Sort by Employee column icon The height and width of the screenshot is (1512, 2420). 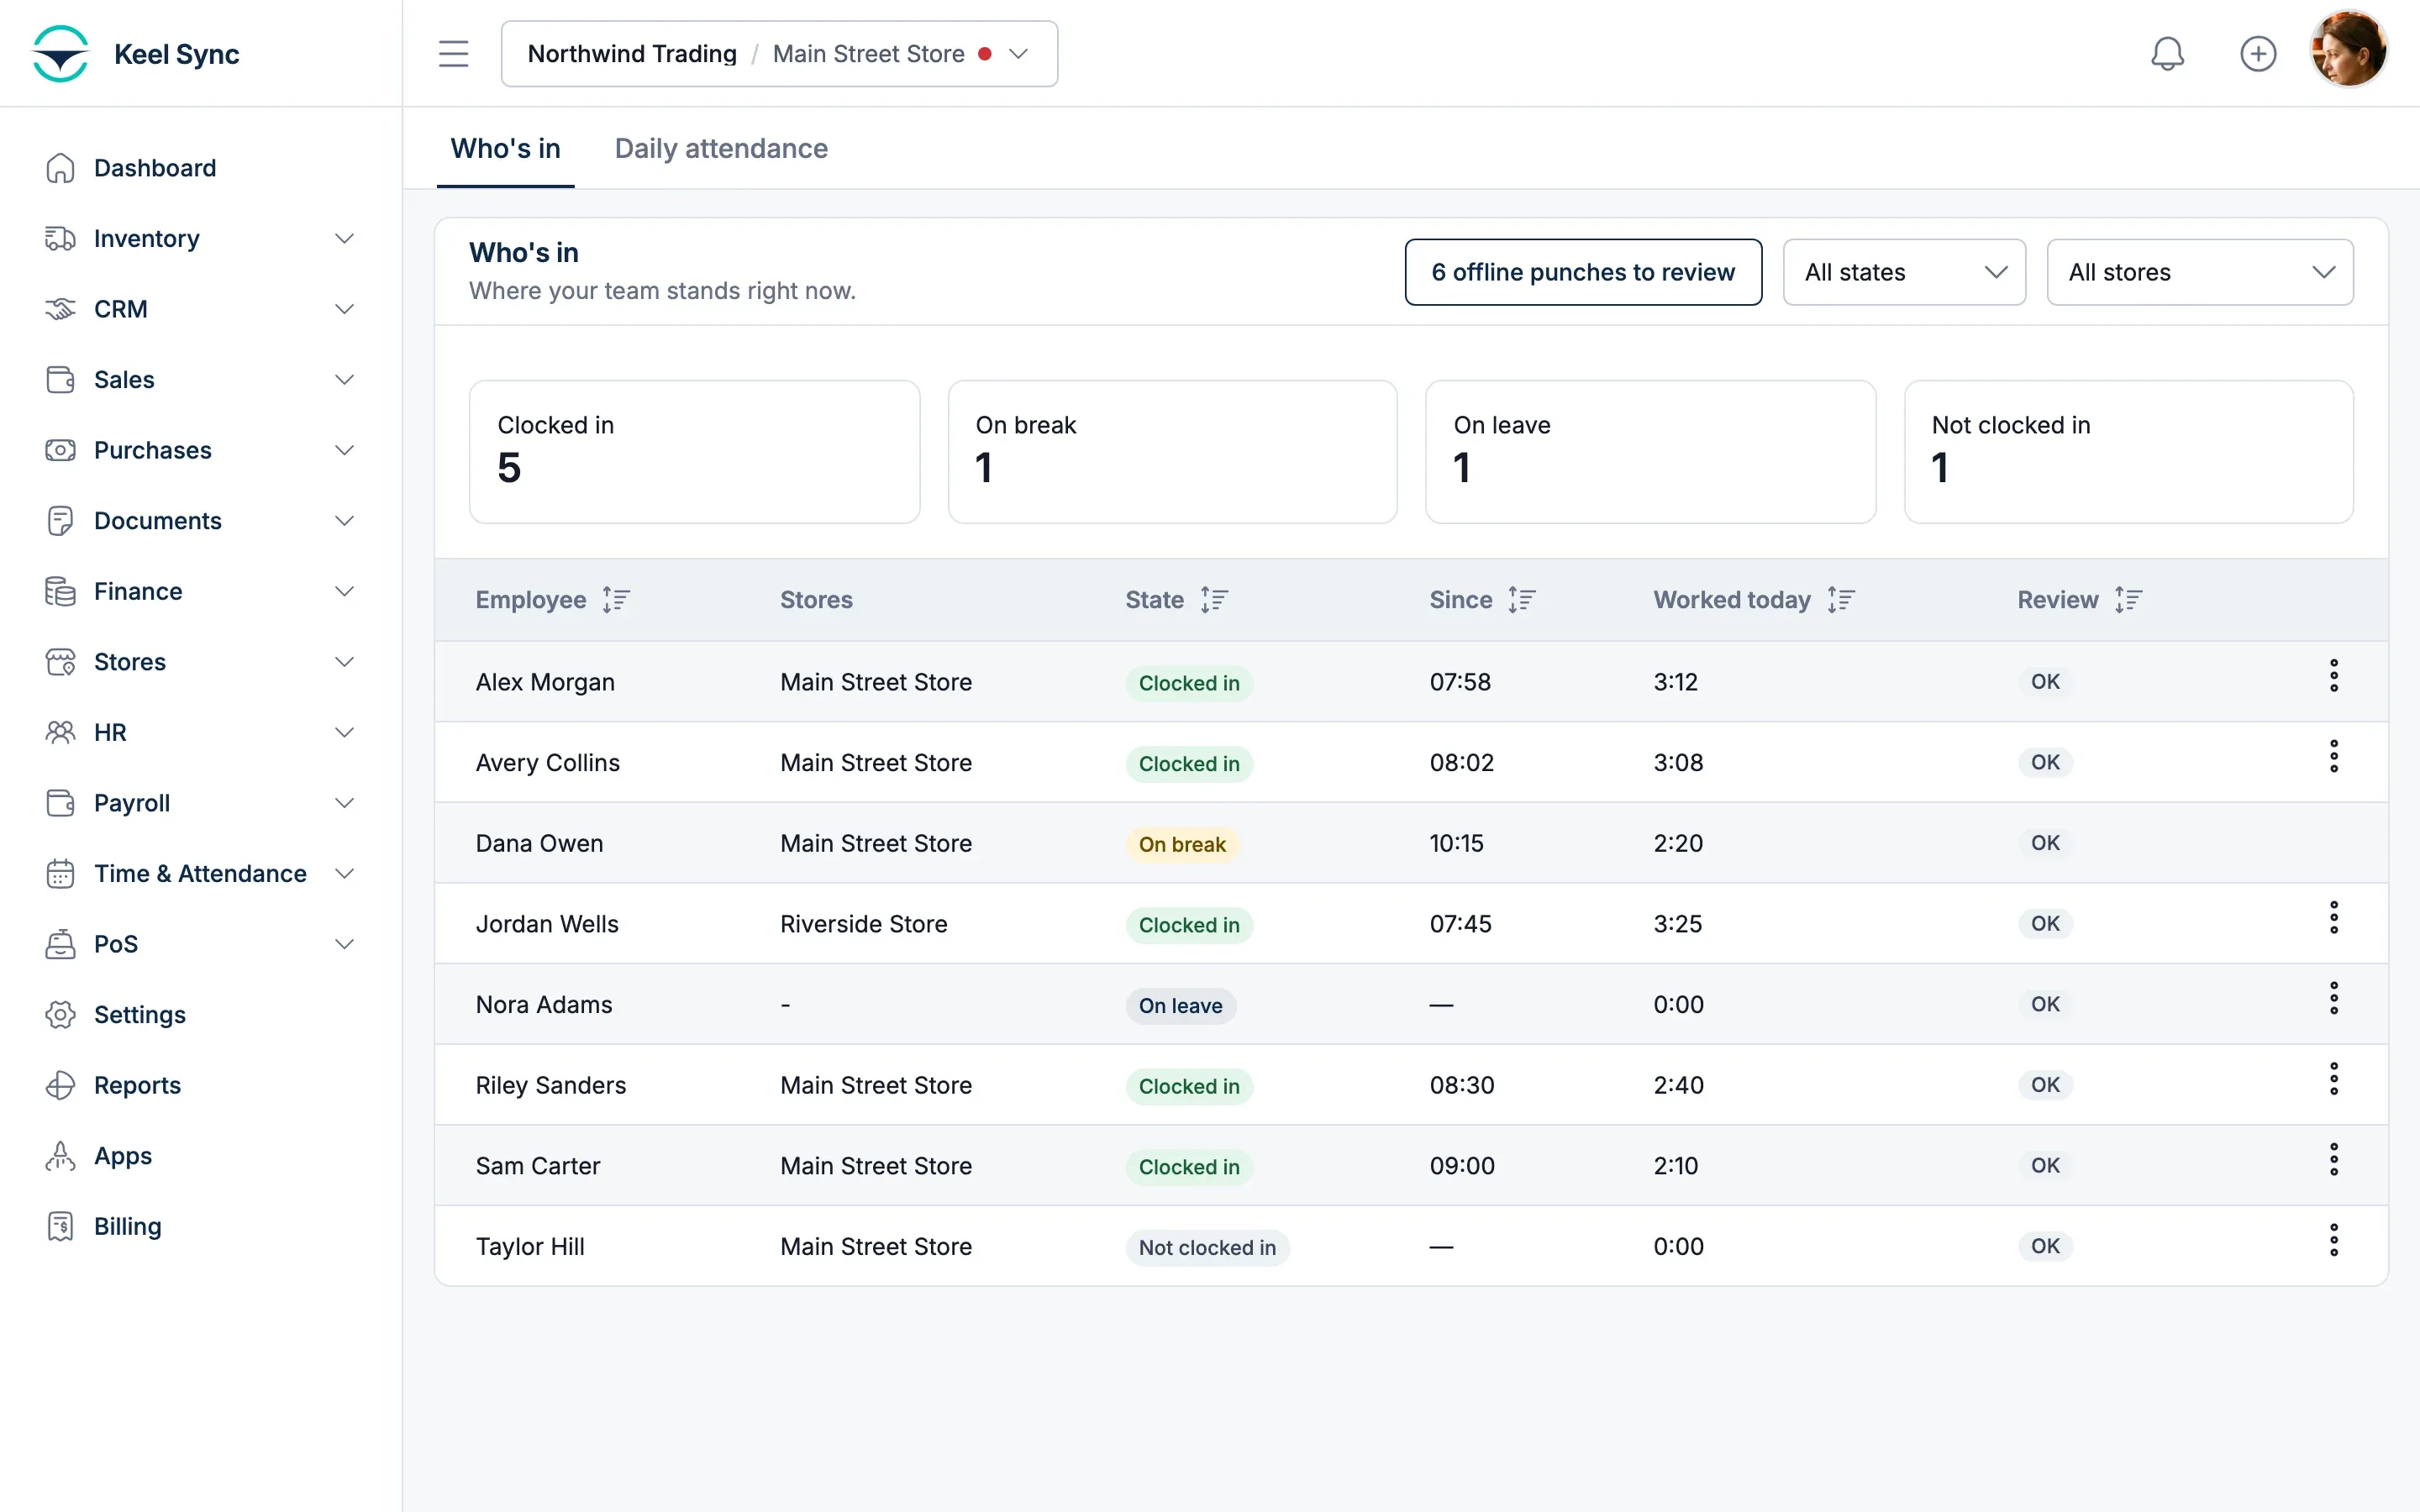pyautogui.click(x=616, y=600)
